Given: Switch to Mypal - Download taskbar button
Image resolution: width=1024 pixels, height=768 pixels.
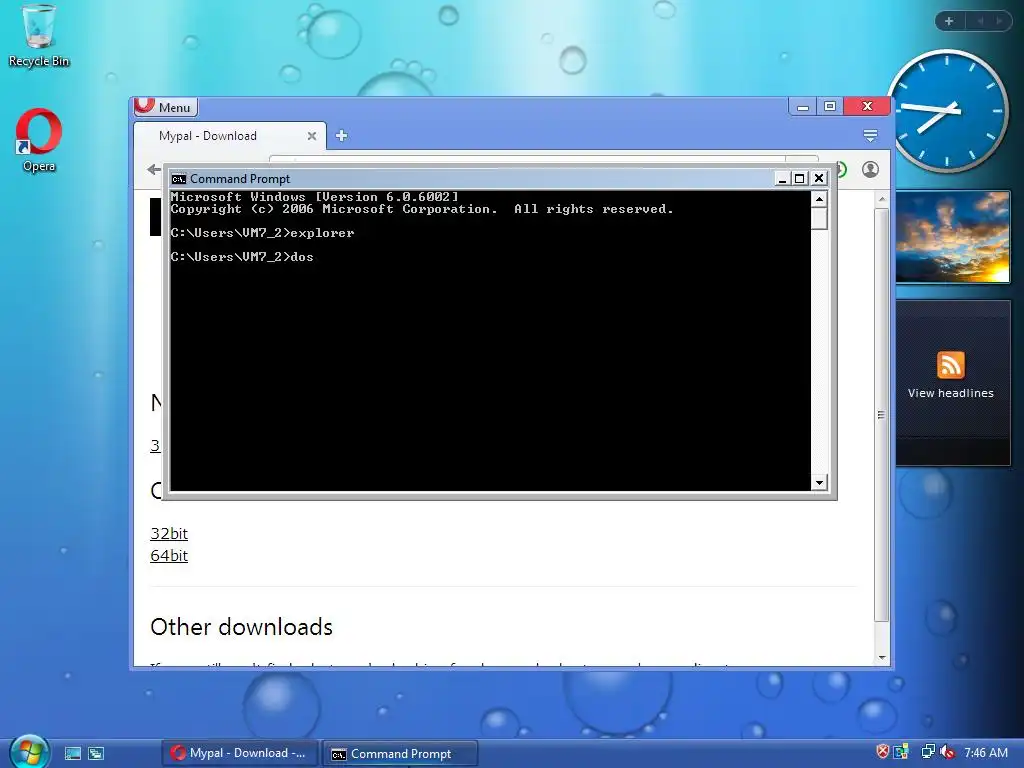Looking at the screenshot, I should [239, 754].
